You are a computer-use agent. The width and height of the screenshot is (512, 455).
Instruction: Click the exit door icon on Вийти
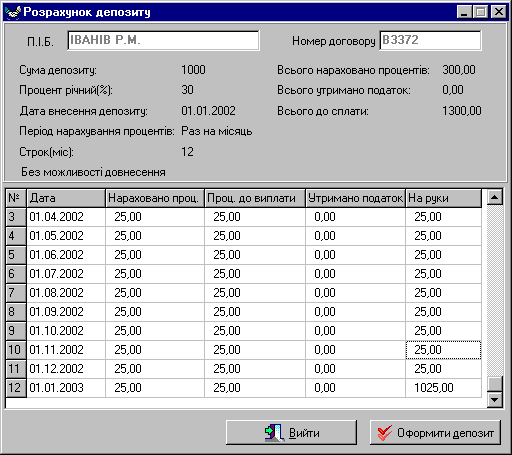tap(274, 433)
